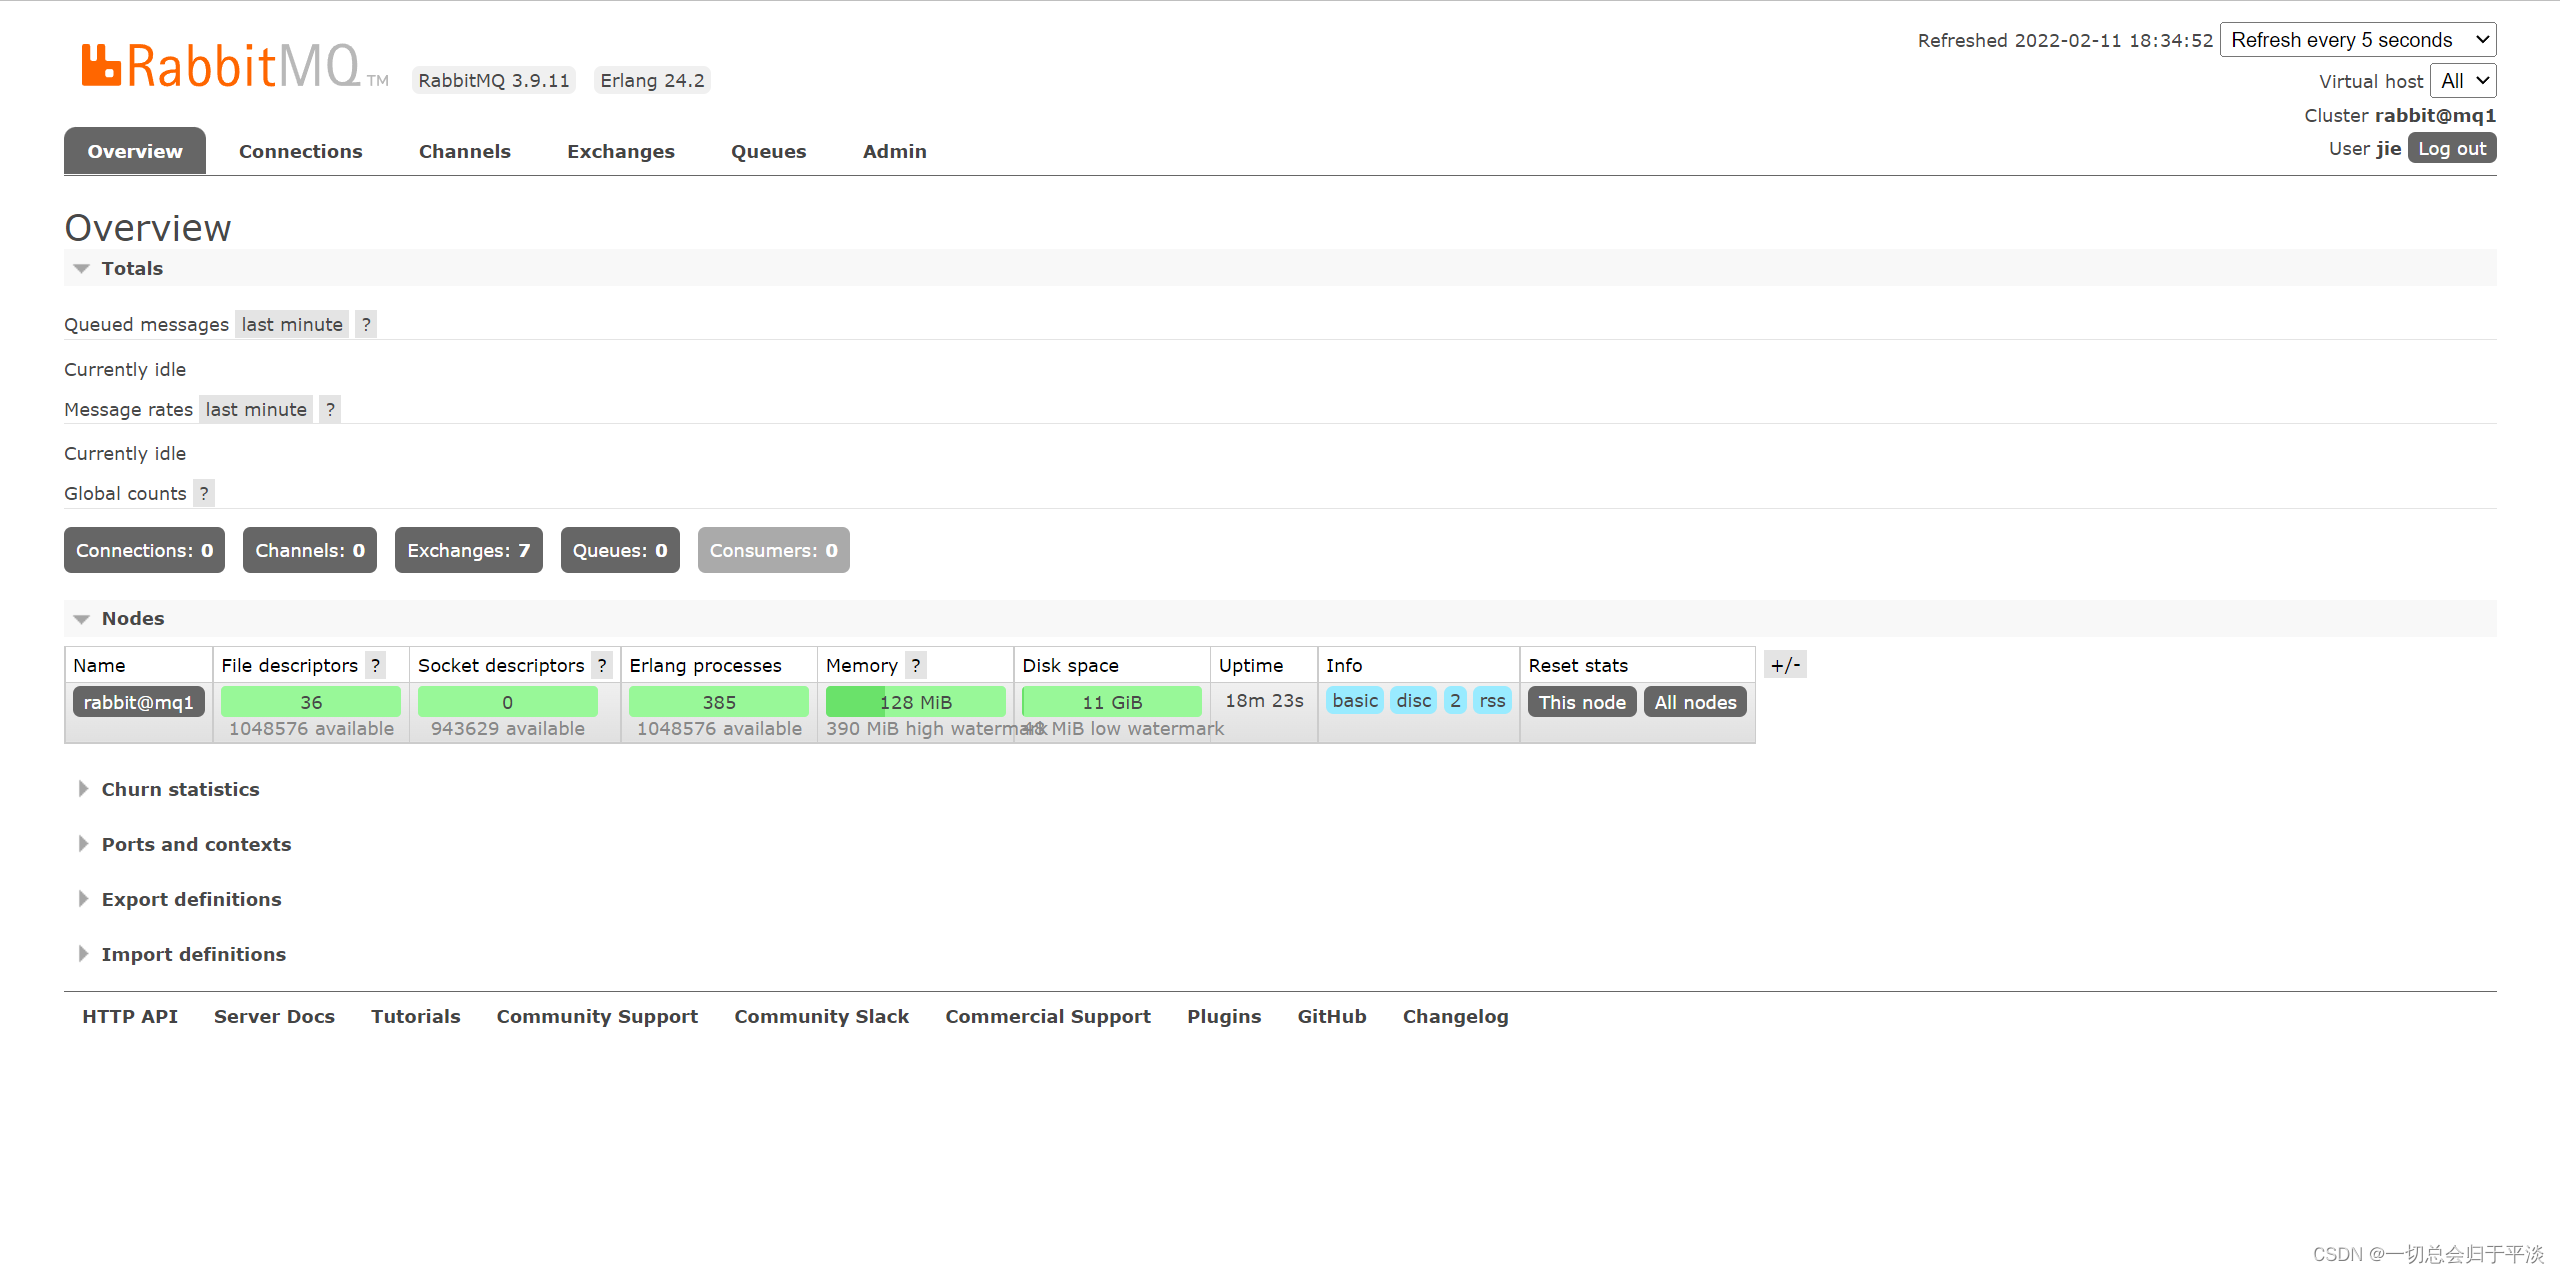2560x1274 pixels.
Task: Collapse the Nodes section
Action: coord(133,618)
